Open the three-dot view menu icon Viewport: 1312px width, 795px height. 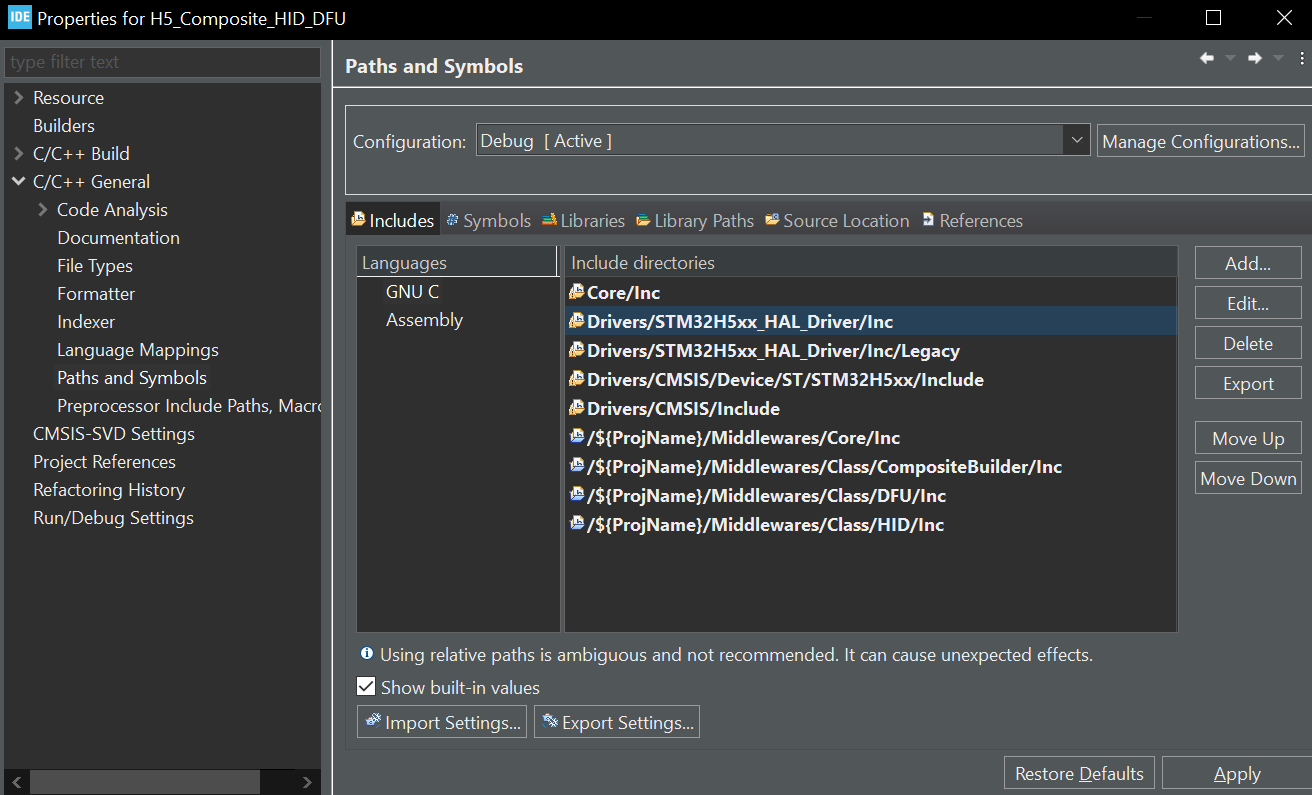1301,58
